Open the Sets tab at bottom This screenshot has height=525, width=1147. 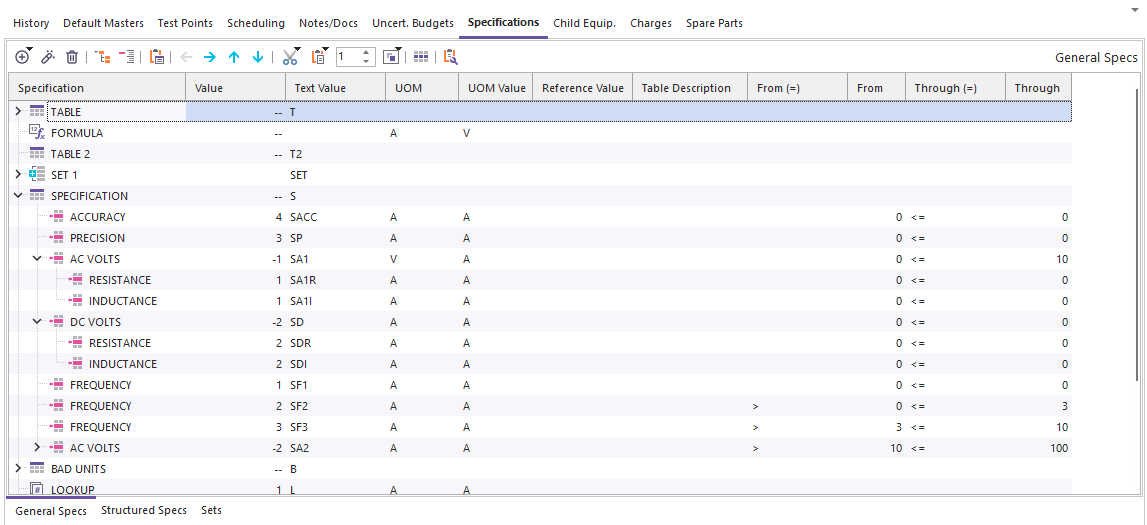[211, 511]
